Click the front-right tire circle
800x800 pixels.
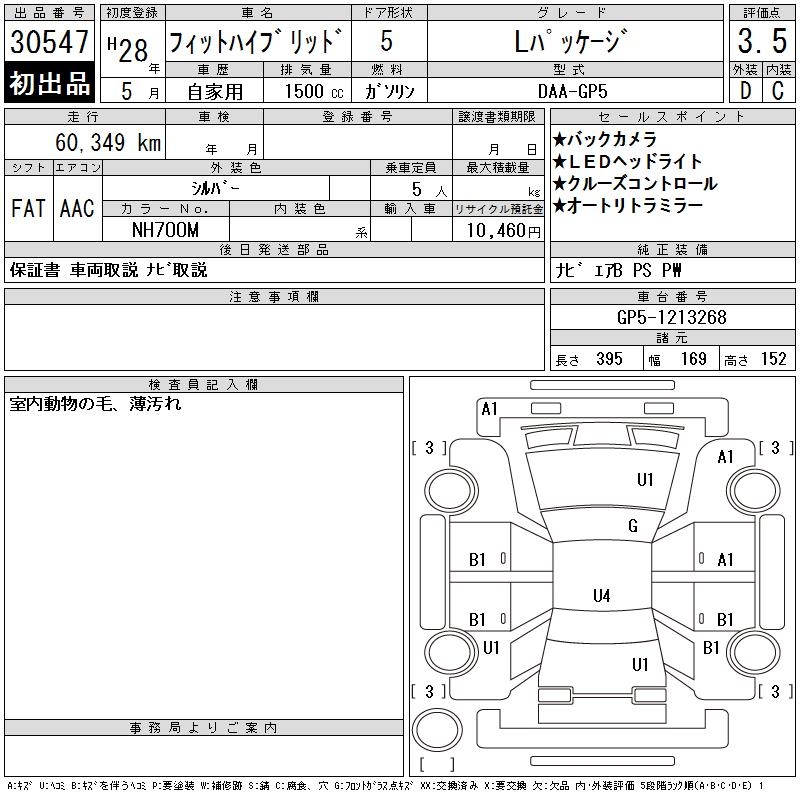[753, 491]
